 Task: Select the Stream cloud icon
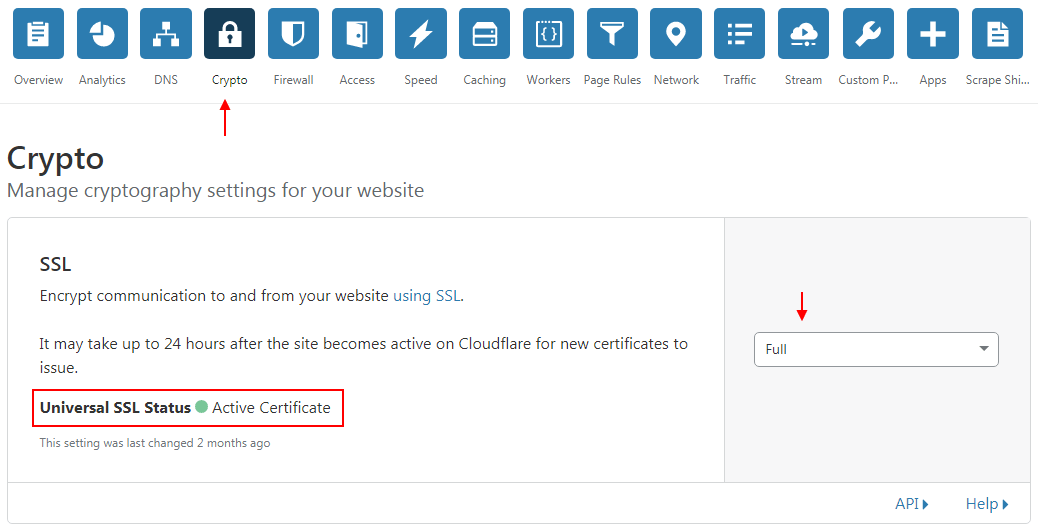(x=803, y=34)
